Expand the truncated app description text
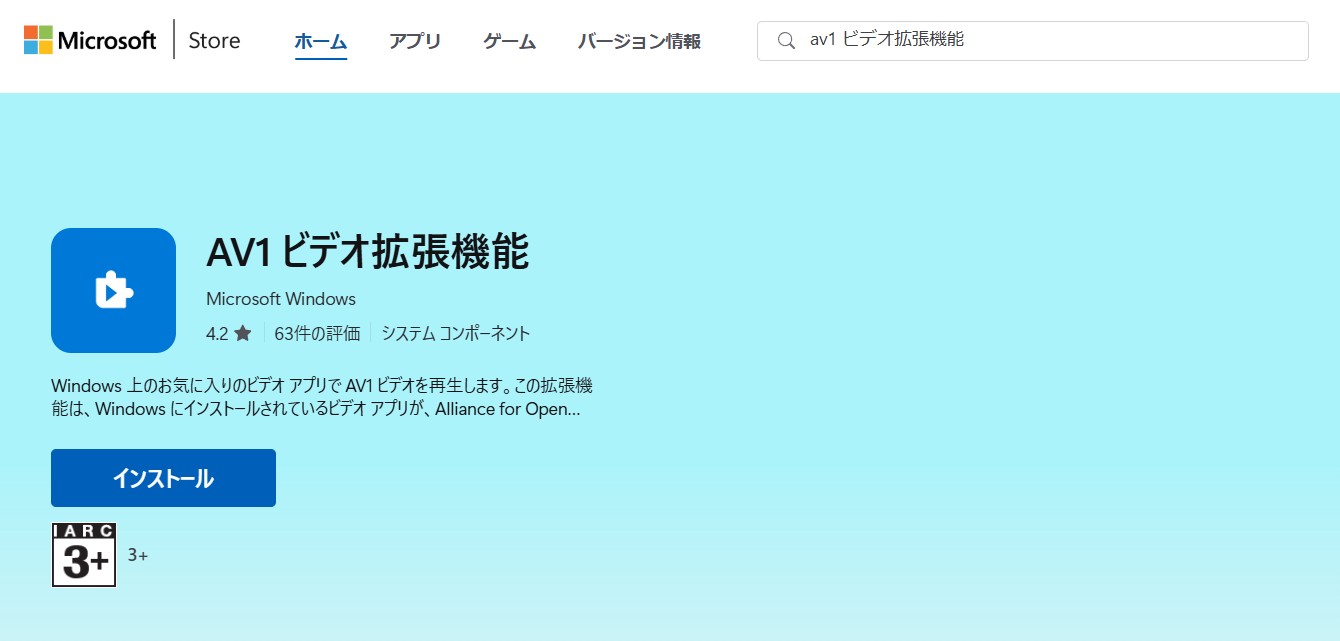Screen dimensions: 1340x641 click(322, 397)
